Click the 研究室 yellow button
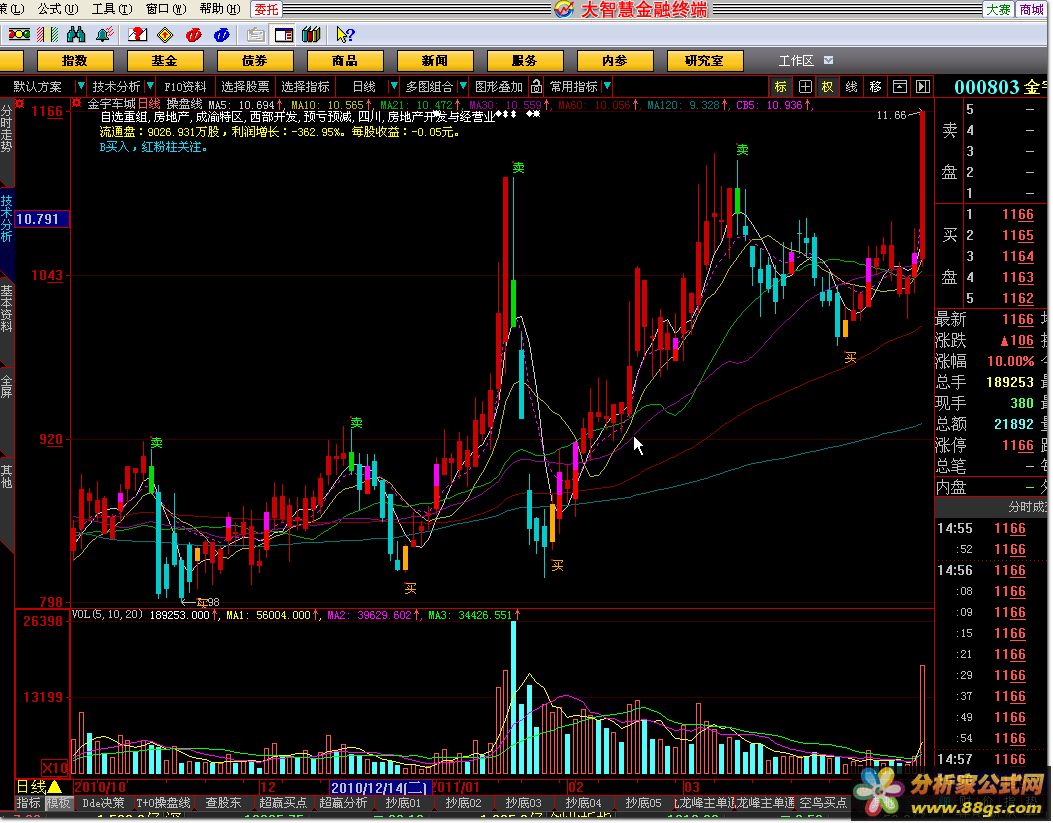 click(x=704, y=60)
